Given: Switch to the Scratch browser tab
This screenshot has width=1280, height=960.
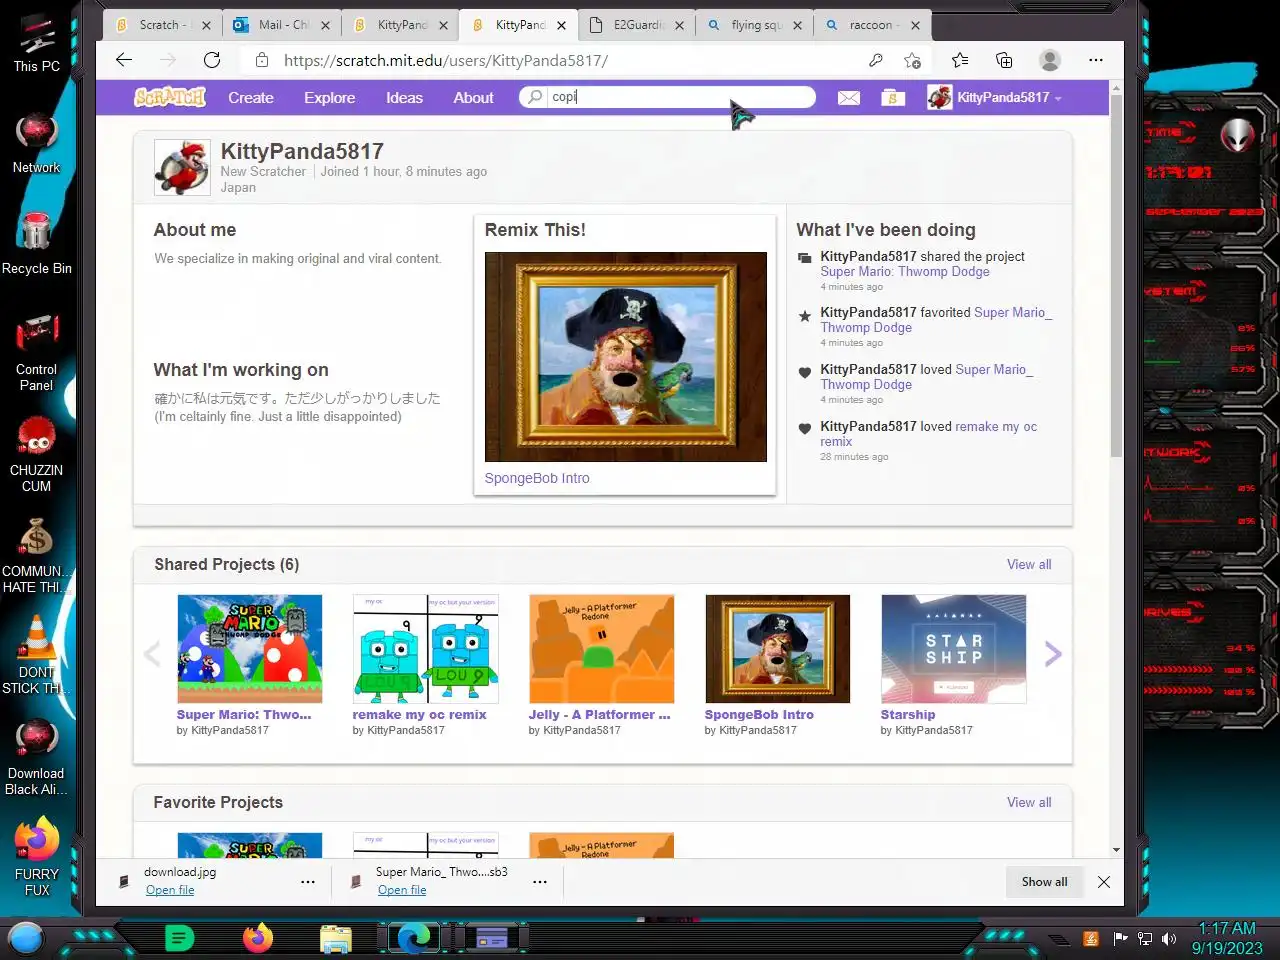Looking at the screenshot, I should point(160,25).
